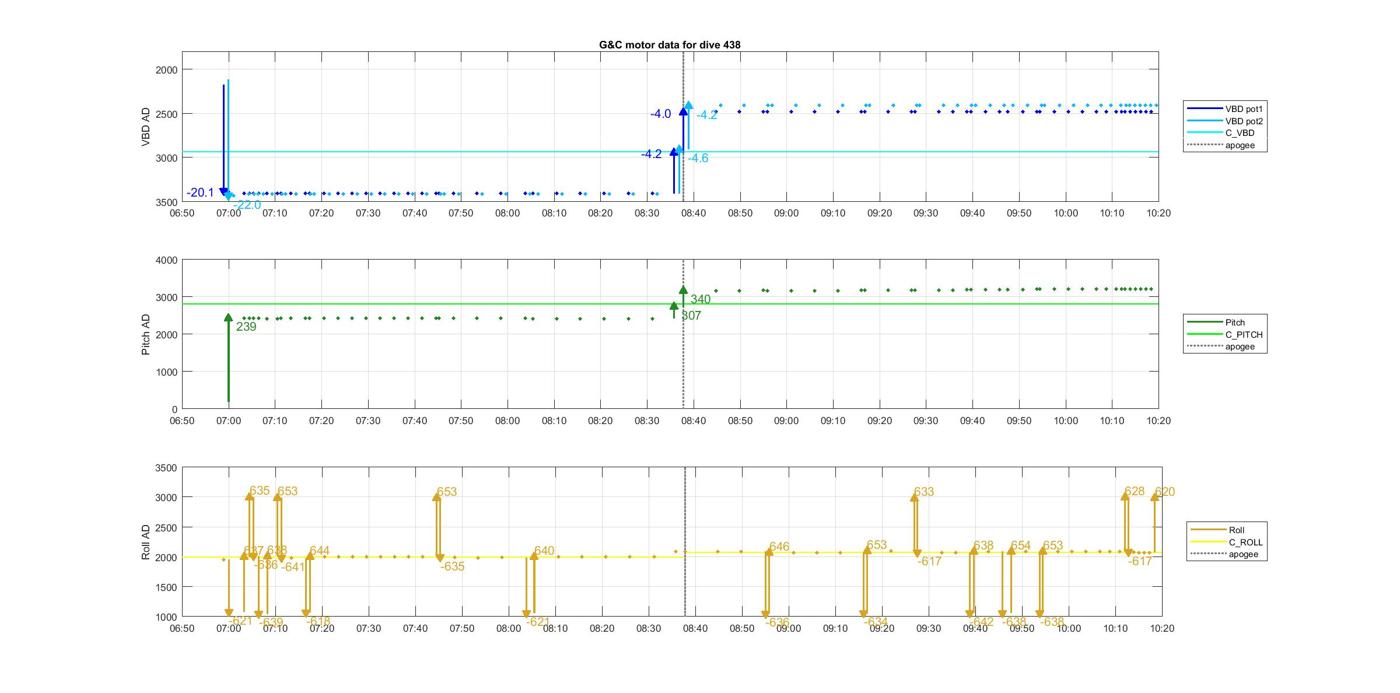Click the '646' roll data label
The width and height of the screenshot is (1400, 693).
[779, 547]
